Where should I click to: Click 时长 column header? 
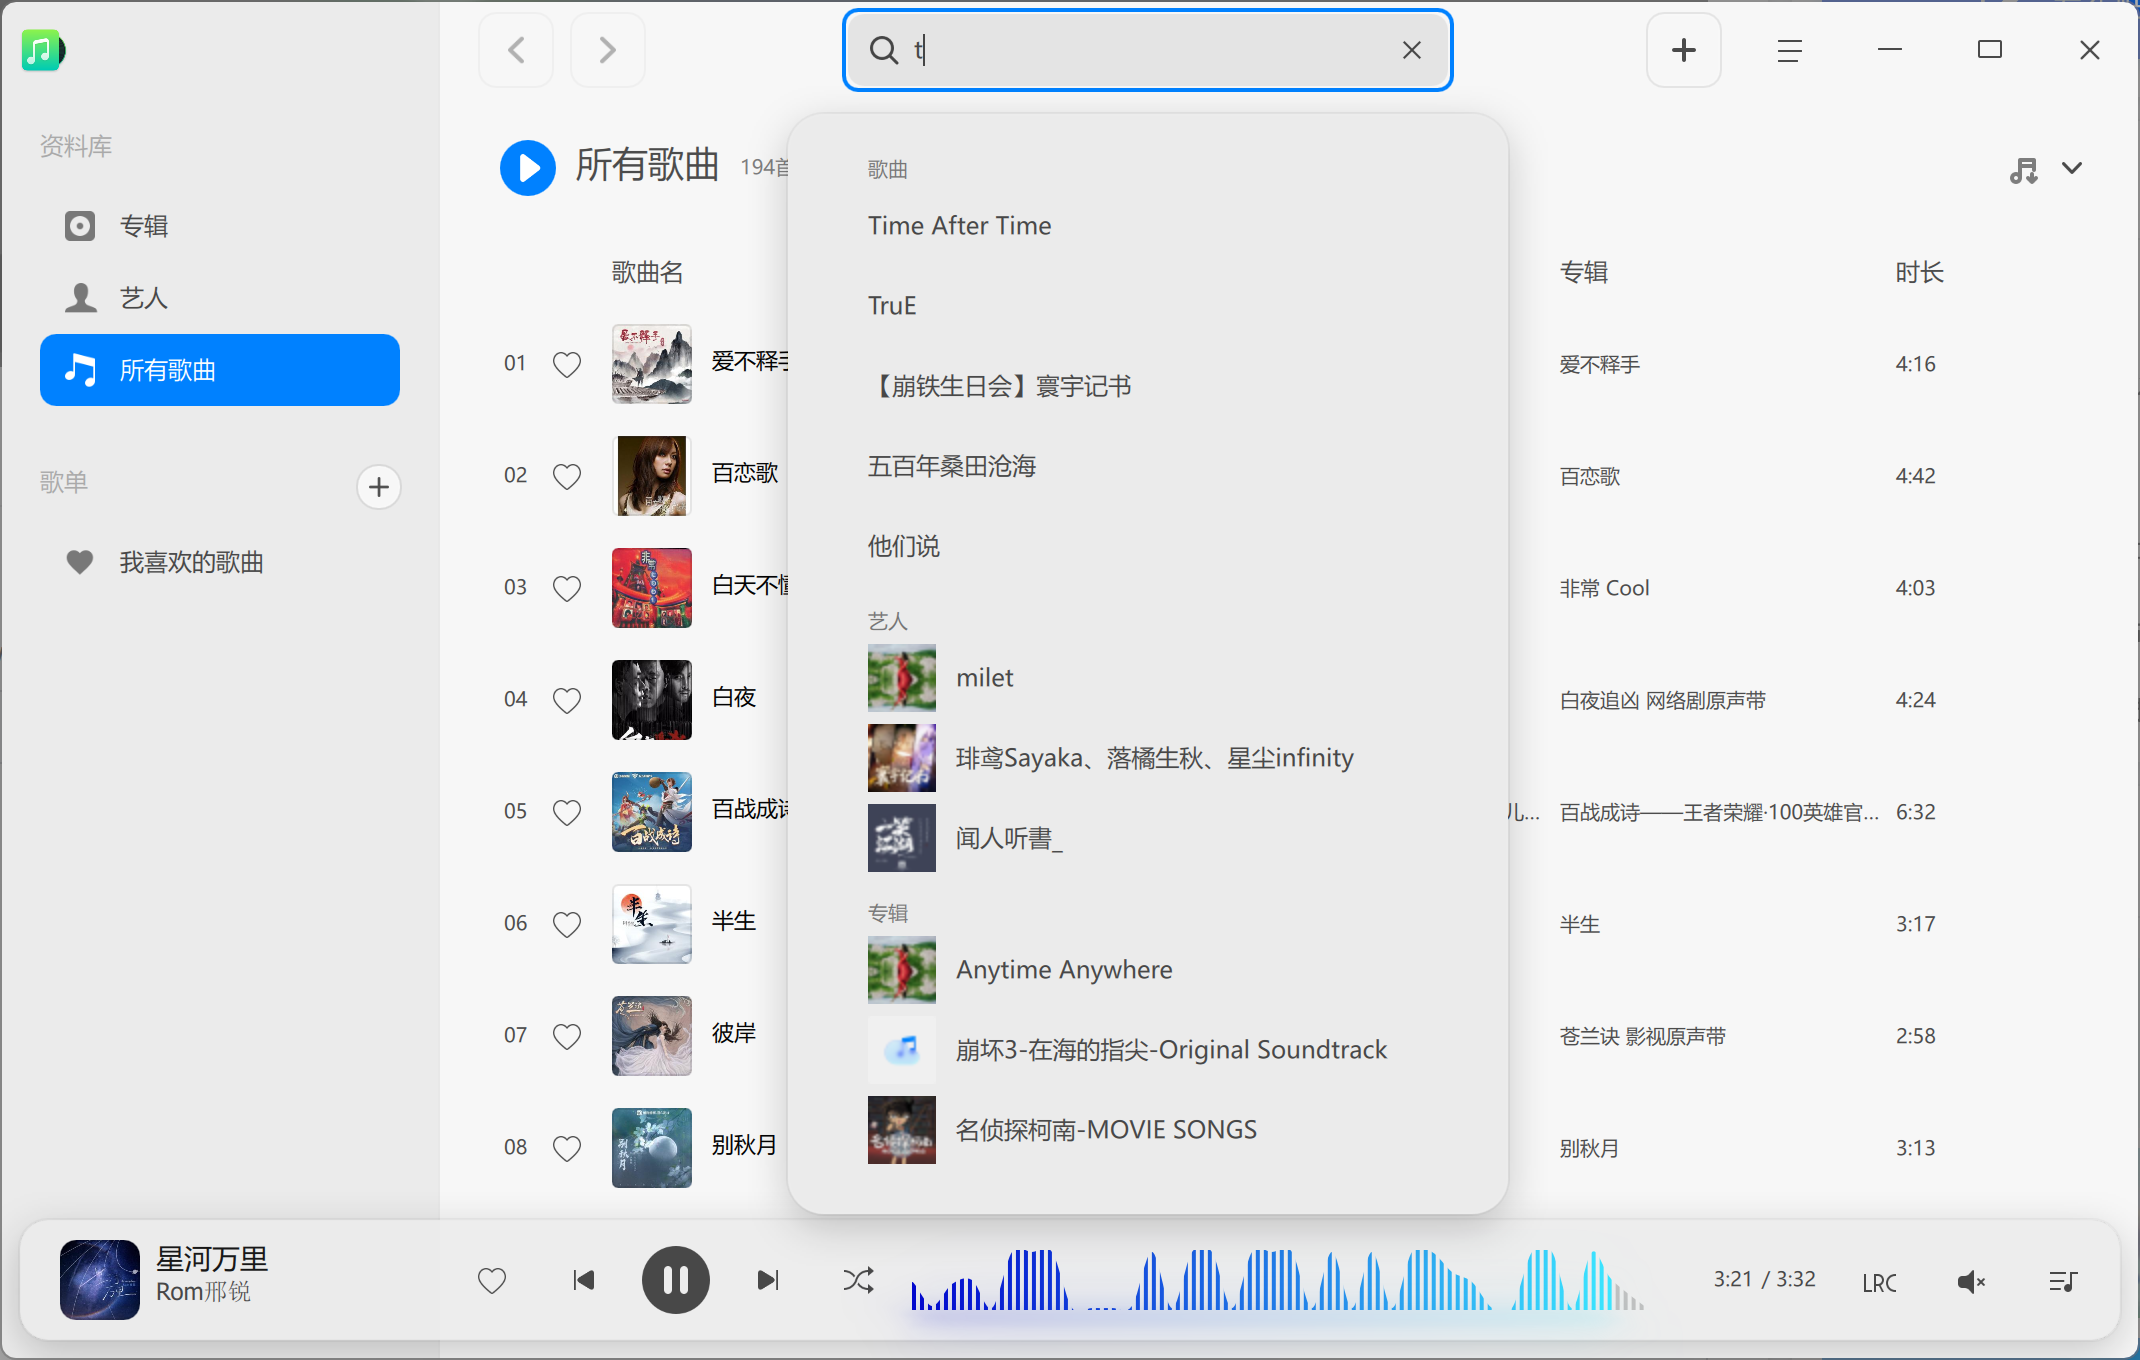click(x=1919, y=272)
